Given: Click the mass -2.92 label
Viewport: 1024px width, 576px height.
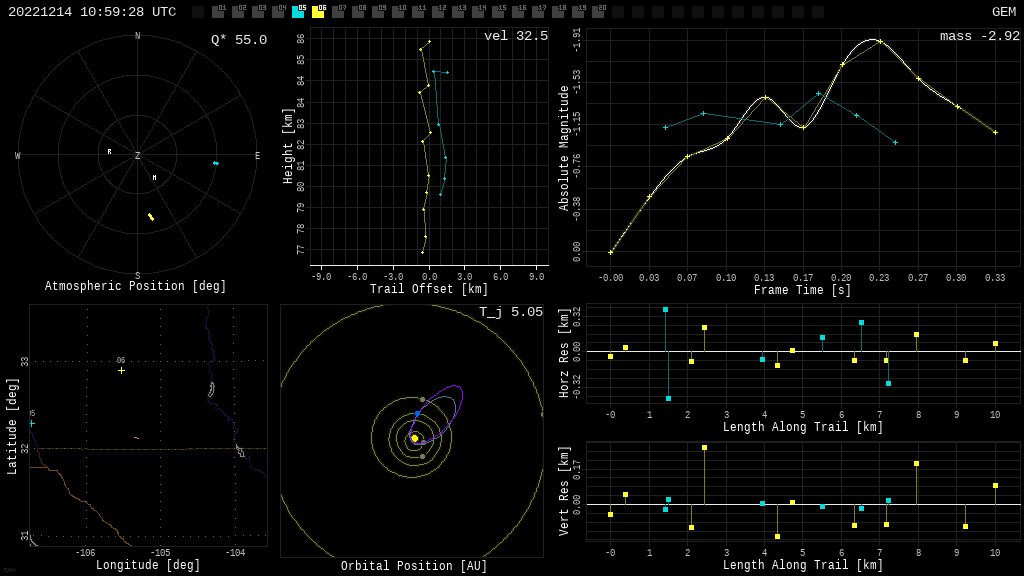Looking at the screenshot, I should 979,36.
